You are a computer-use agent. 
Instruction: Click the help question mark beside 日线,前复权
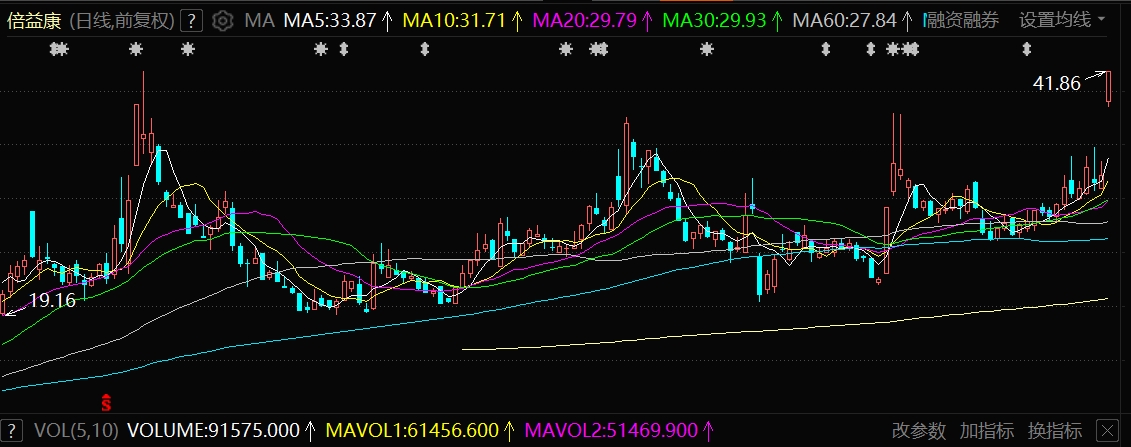(x=193, y=20)
